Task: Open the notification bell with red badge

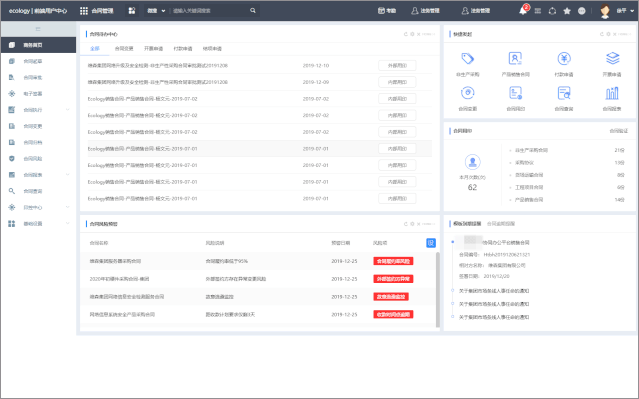Action: pyautogui.click(x=523, y=10)
